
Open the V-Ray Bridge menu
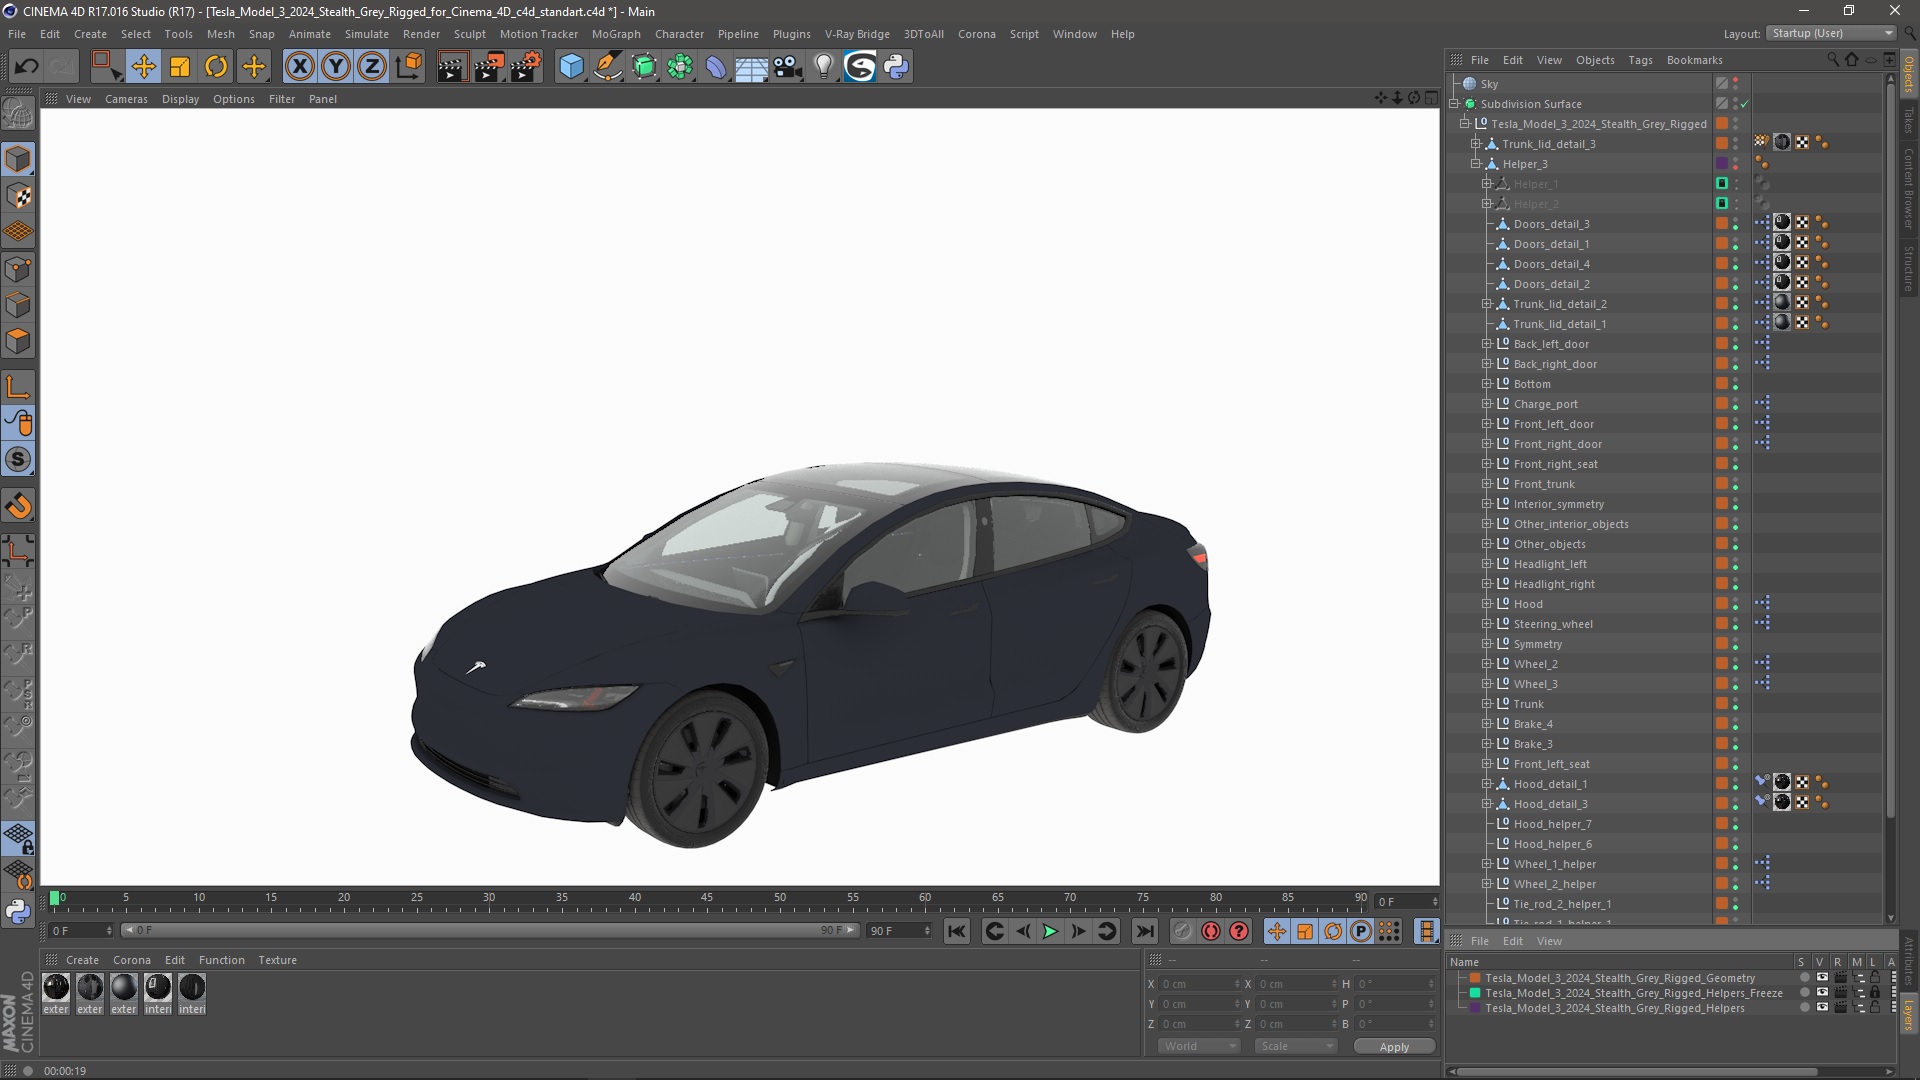click(x=857, y=34)
